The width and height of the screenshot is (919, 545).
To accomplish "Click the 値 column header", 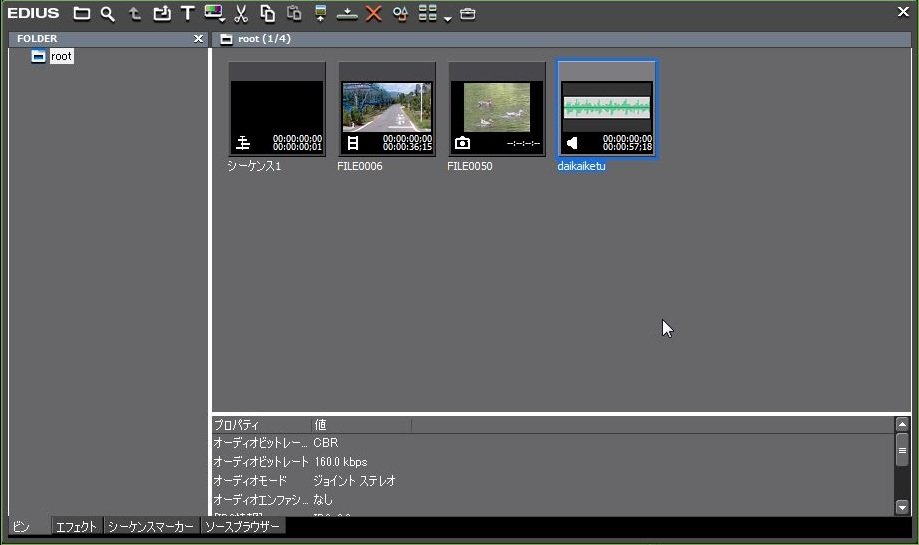I will tap(361, 425).
